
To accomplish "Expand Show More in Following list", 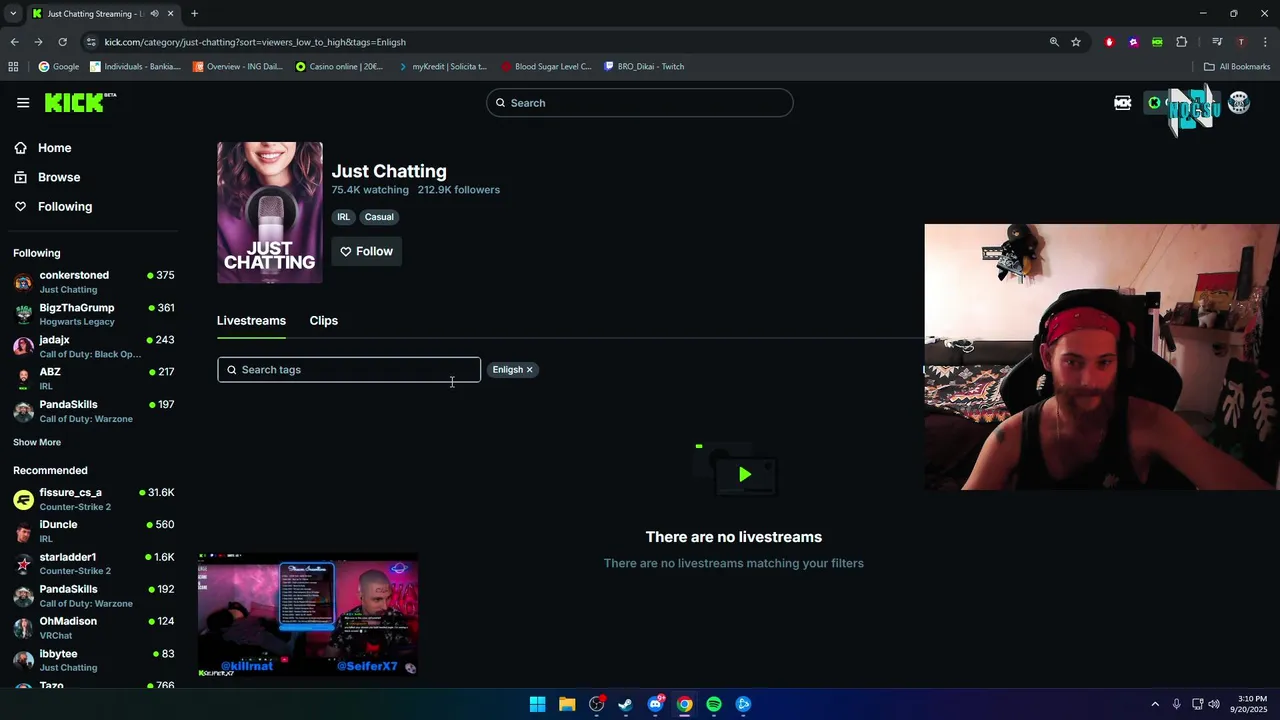I will (x=37, y=442).
